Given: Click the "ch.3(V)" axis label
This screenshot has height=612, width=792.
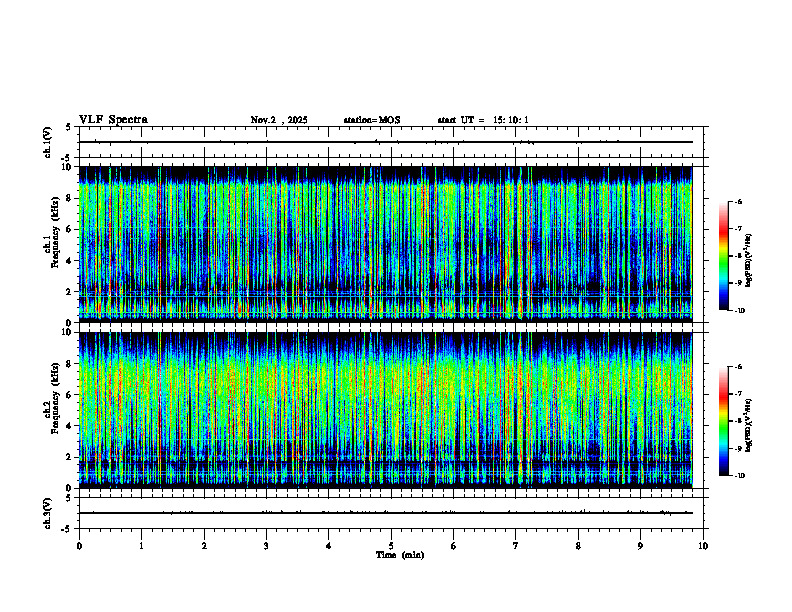Looking at the screenshot, I should pyautogui.click(x=48, y=513).
